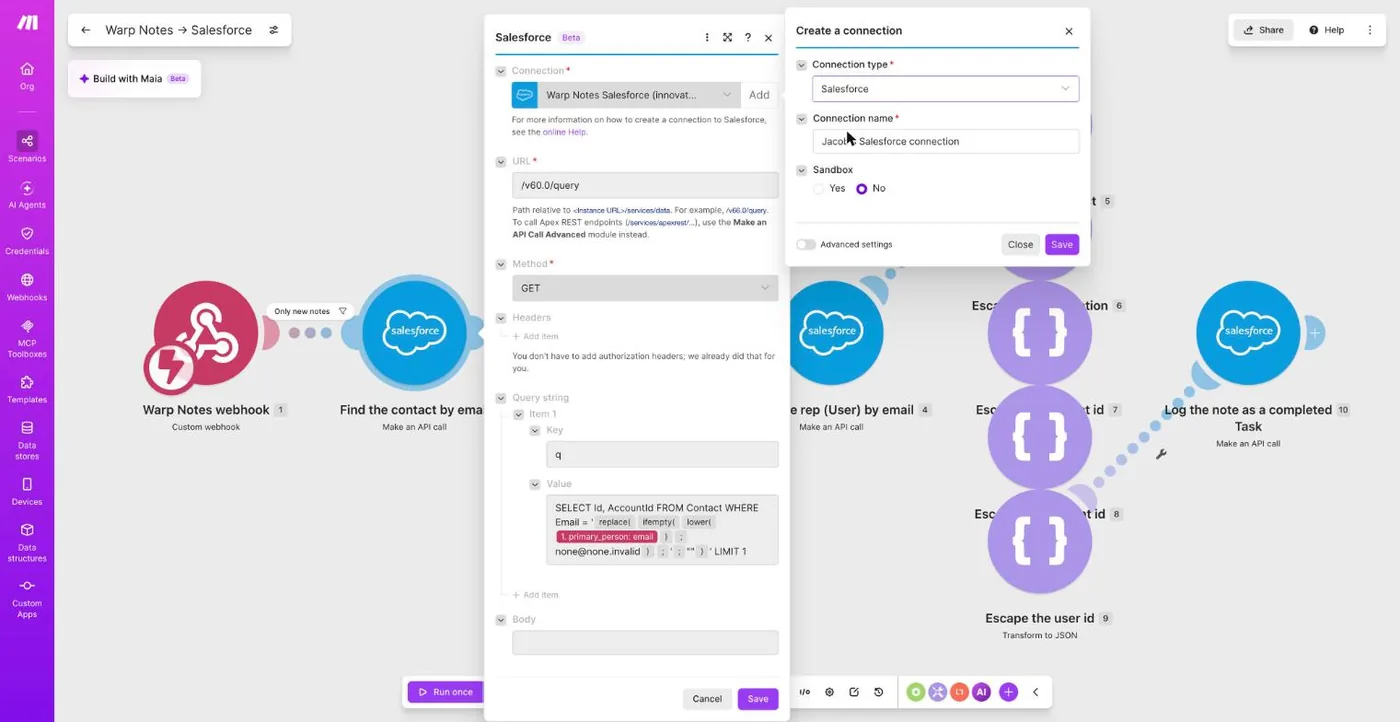Add module after Log the note Task
Viewport: 1400px width, 722px height.
click(x=1315, y=333)
